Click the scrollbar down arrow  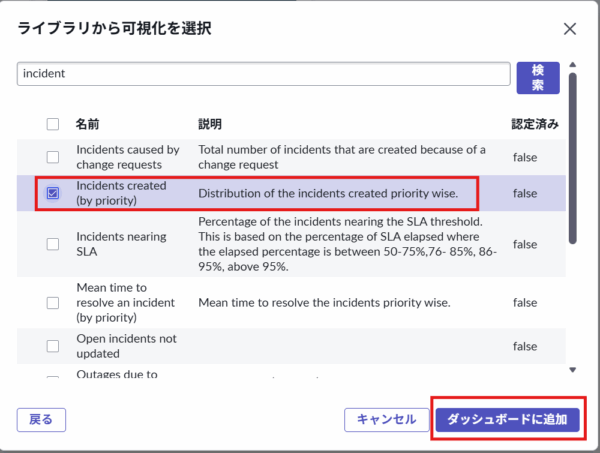tap(573, 370)
